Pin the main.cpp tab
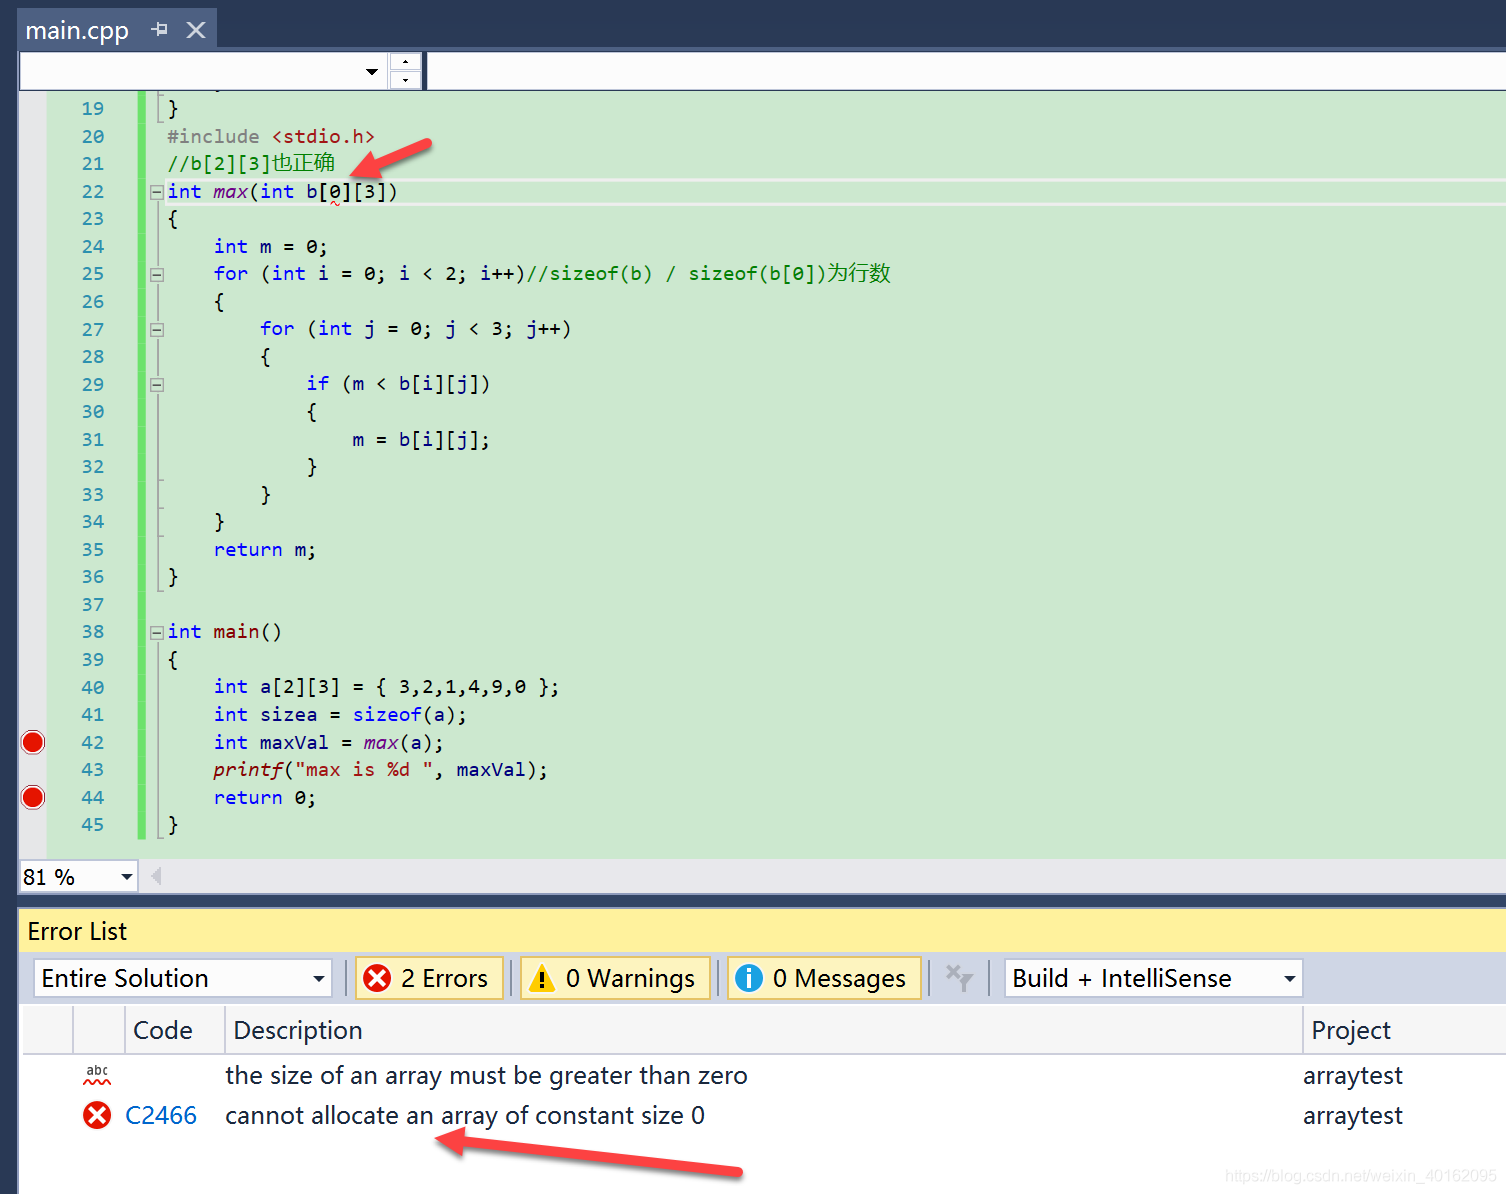 tap(159, 30)
